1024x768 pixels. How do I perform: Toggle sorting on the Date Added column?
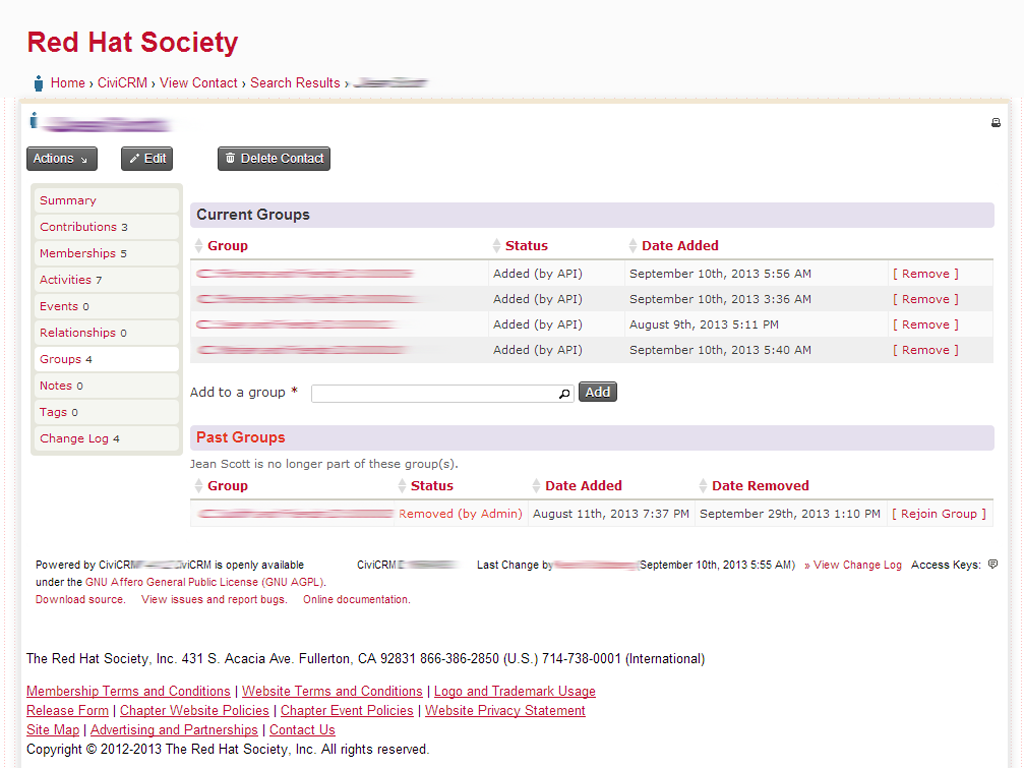[633, 245]
